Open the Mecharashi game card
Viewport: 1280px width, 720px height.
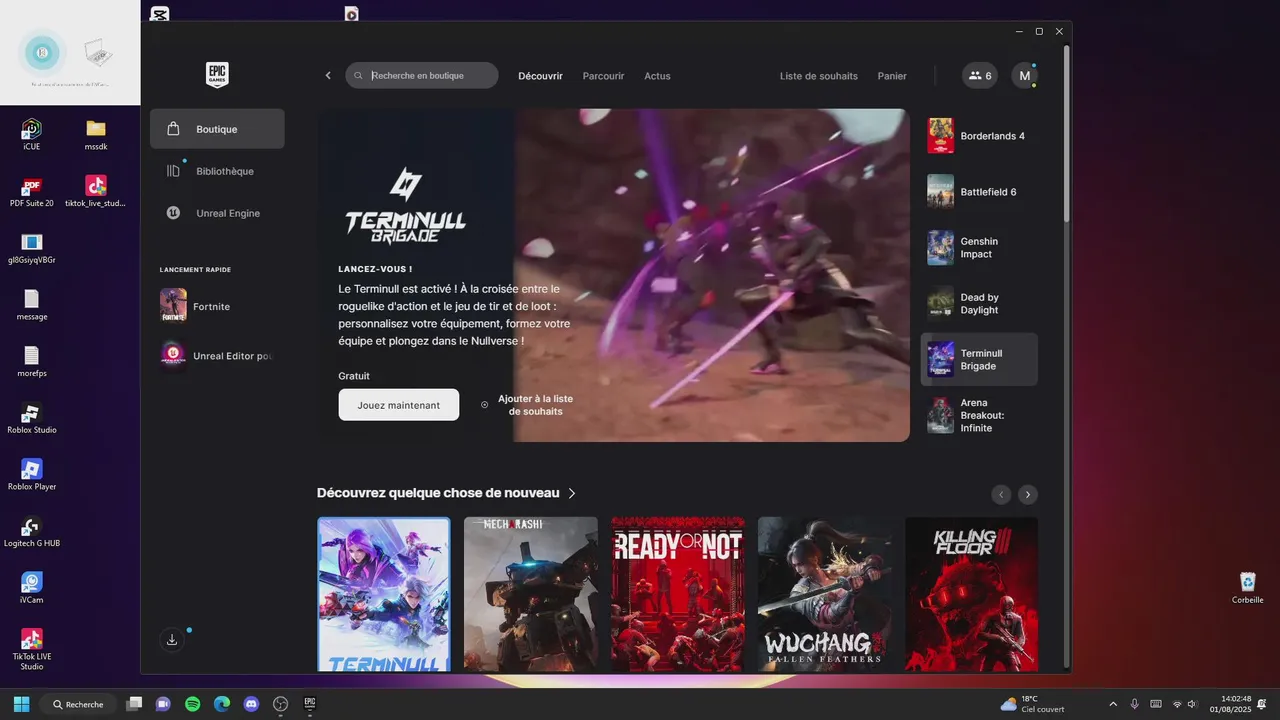tap(531, 594)
